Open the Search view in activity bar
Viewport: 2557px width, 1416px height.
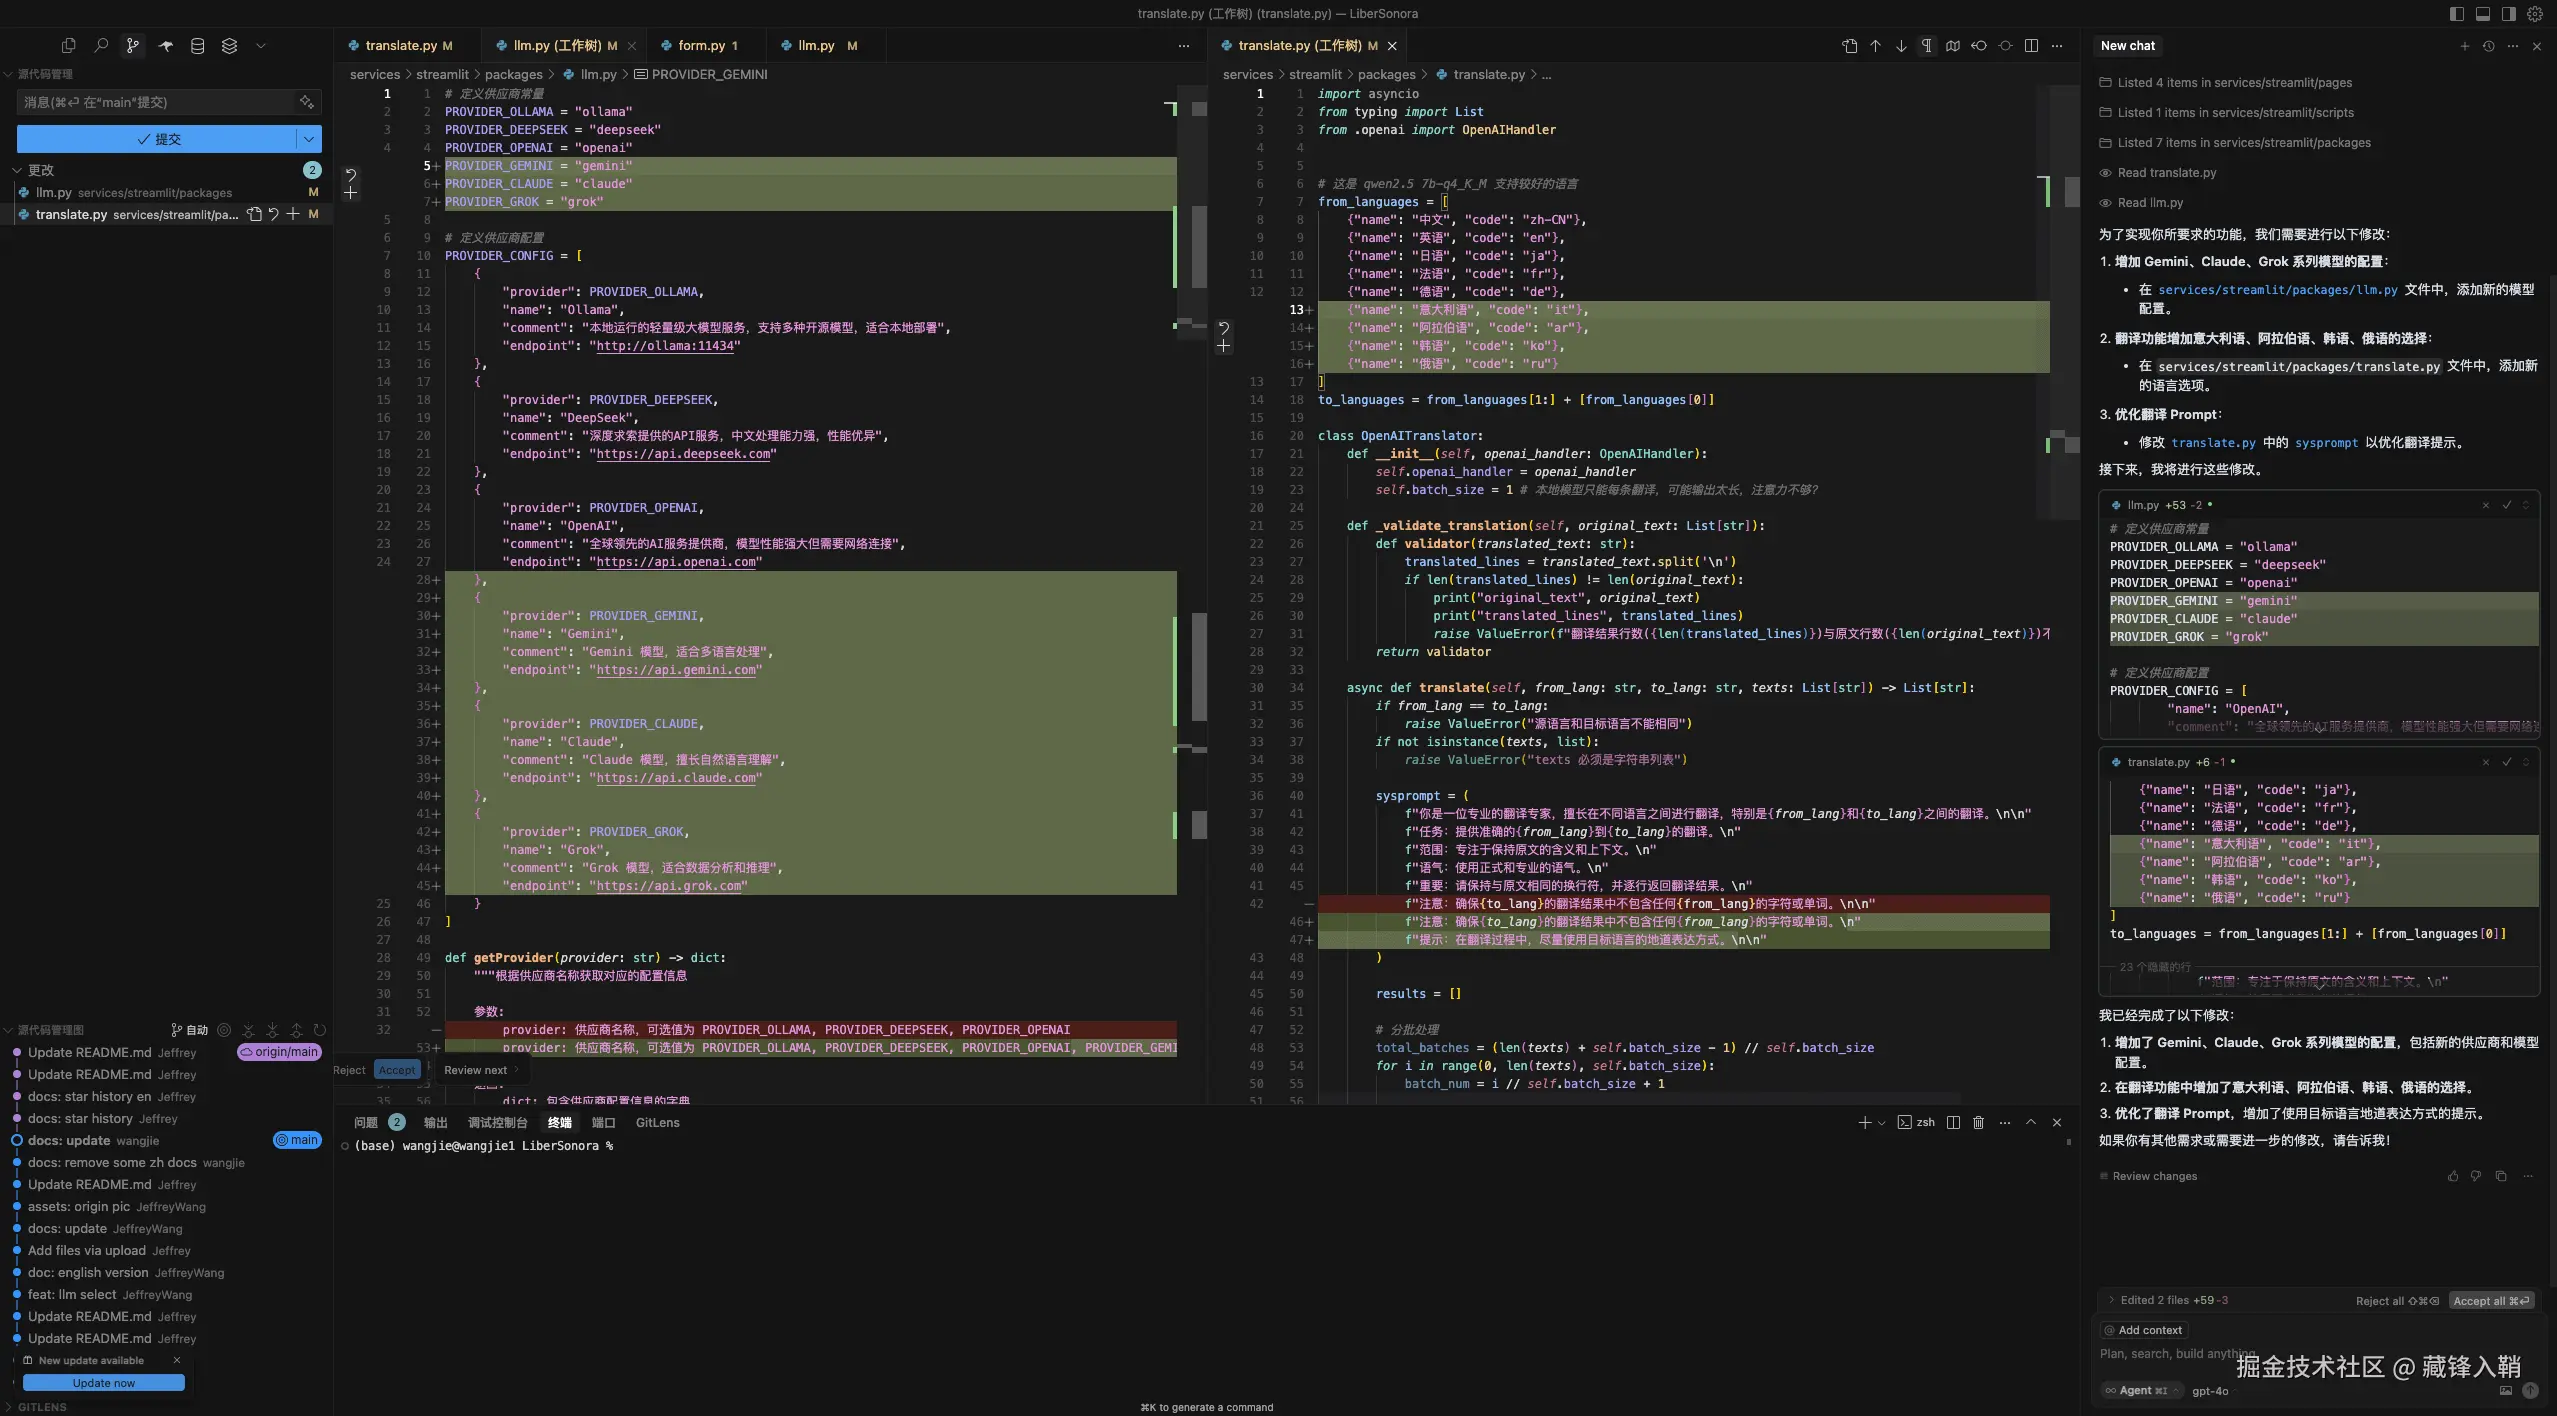click(x=101, y=46)
